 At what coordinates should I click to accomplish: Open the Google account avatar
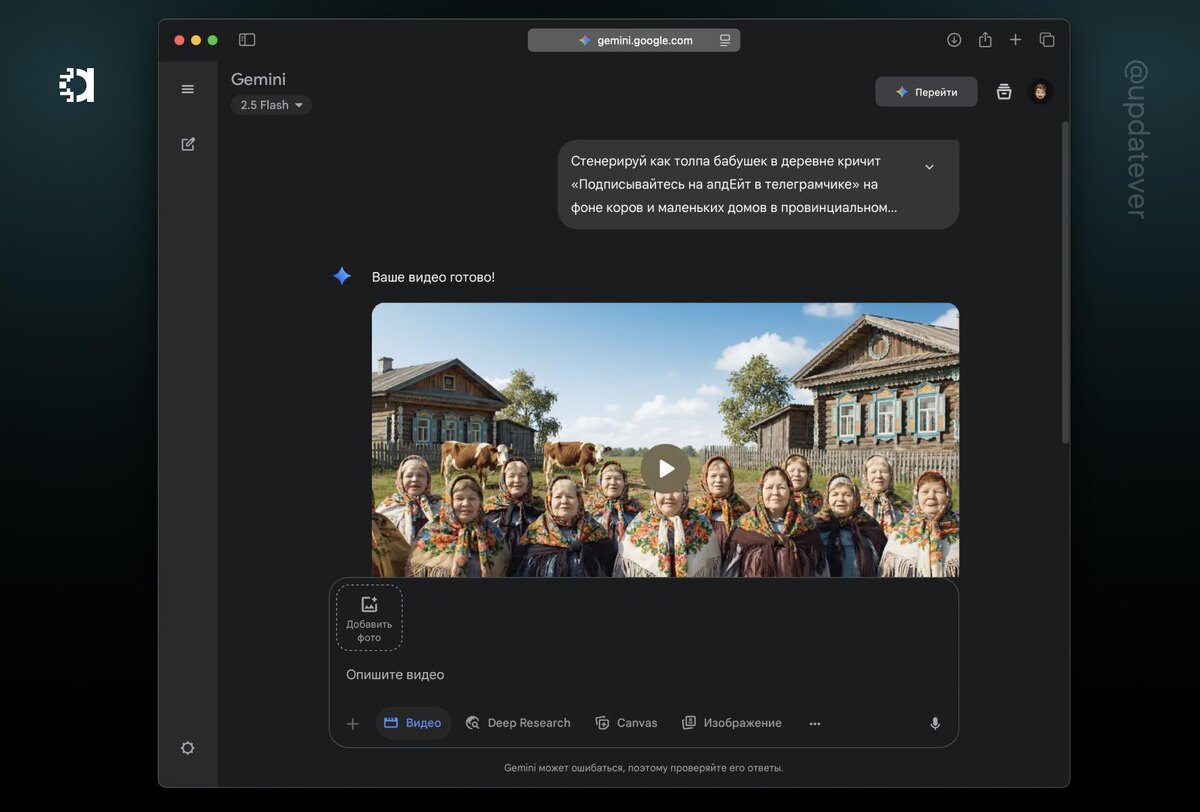tap(1040, 92)
